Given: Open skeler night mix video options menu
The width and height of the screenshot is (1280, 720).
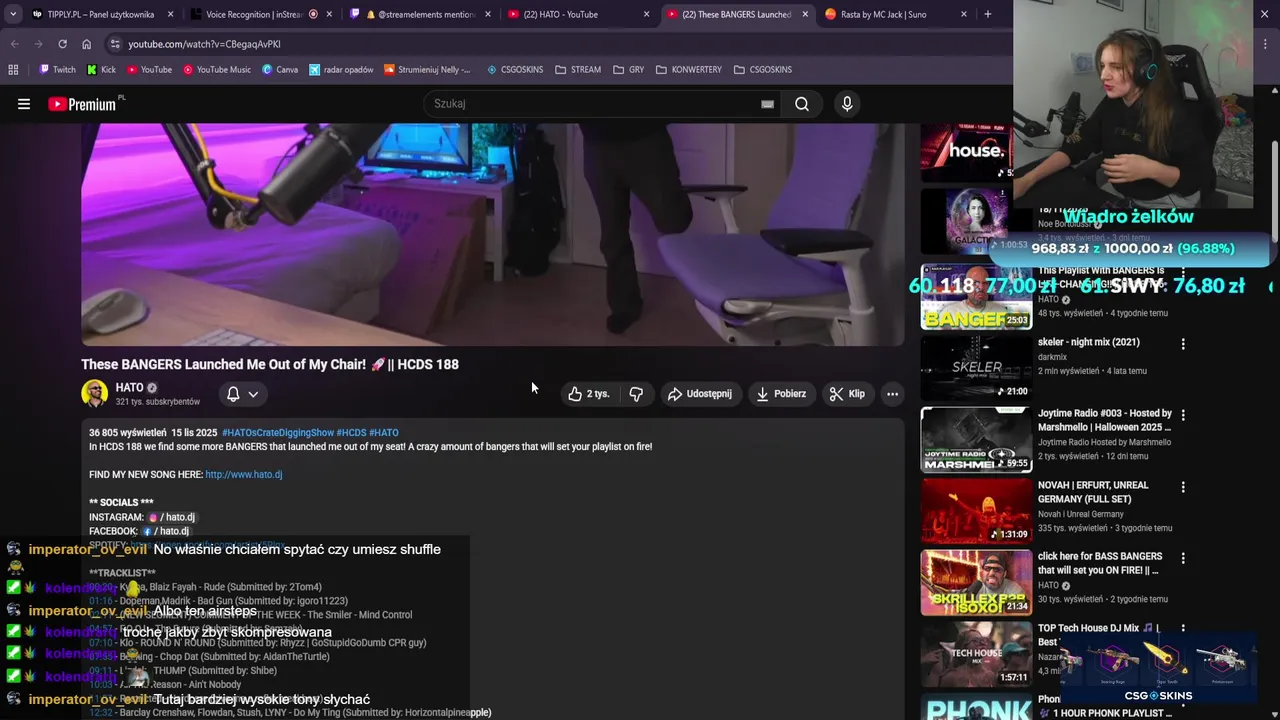Looking at the screenshot, I should [1183, 344].
